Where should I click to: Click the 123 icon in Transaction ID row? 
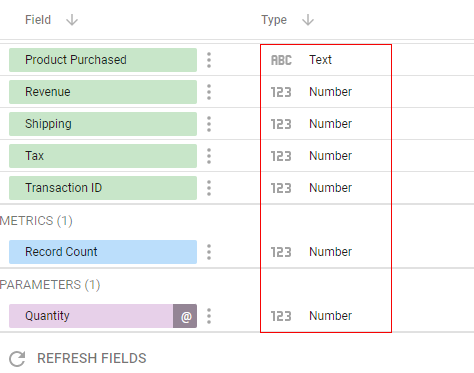(x=281, y=188)
